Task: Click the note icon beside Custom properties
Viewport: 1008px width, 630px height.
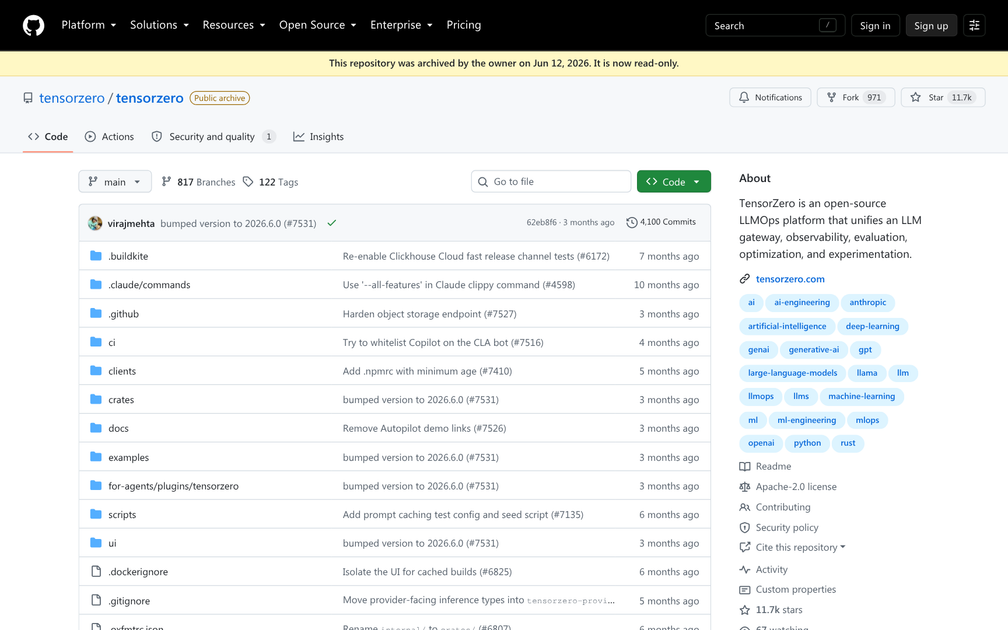Action: 744,590
